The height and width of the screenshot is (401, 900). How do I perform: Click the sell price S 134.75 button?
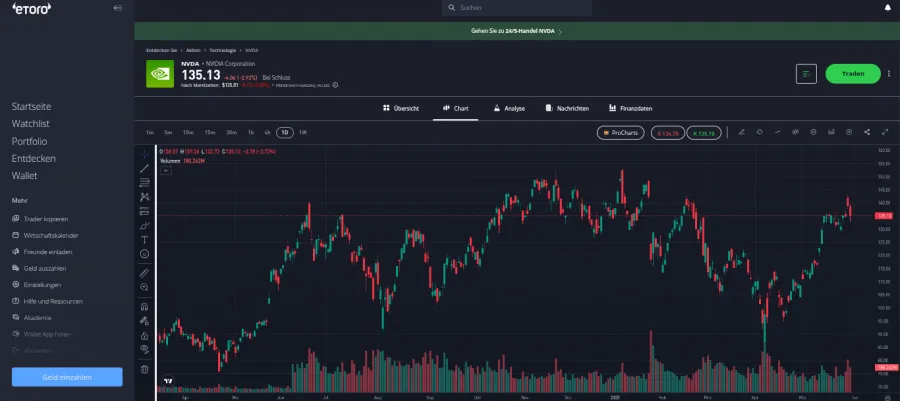coord(668,133)
